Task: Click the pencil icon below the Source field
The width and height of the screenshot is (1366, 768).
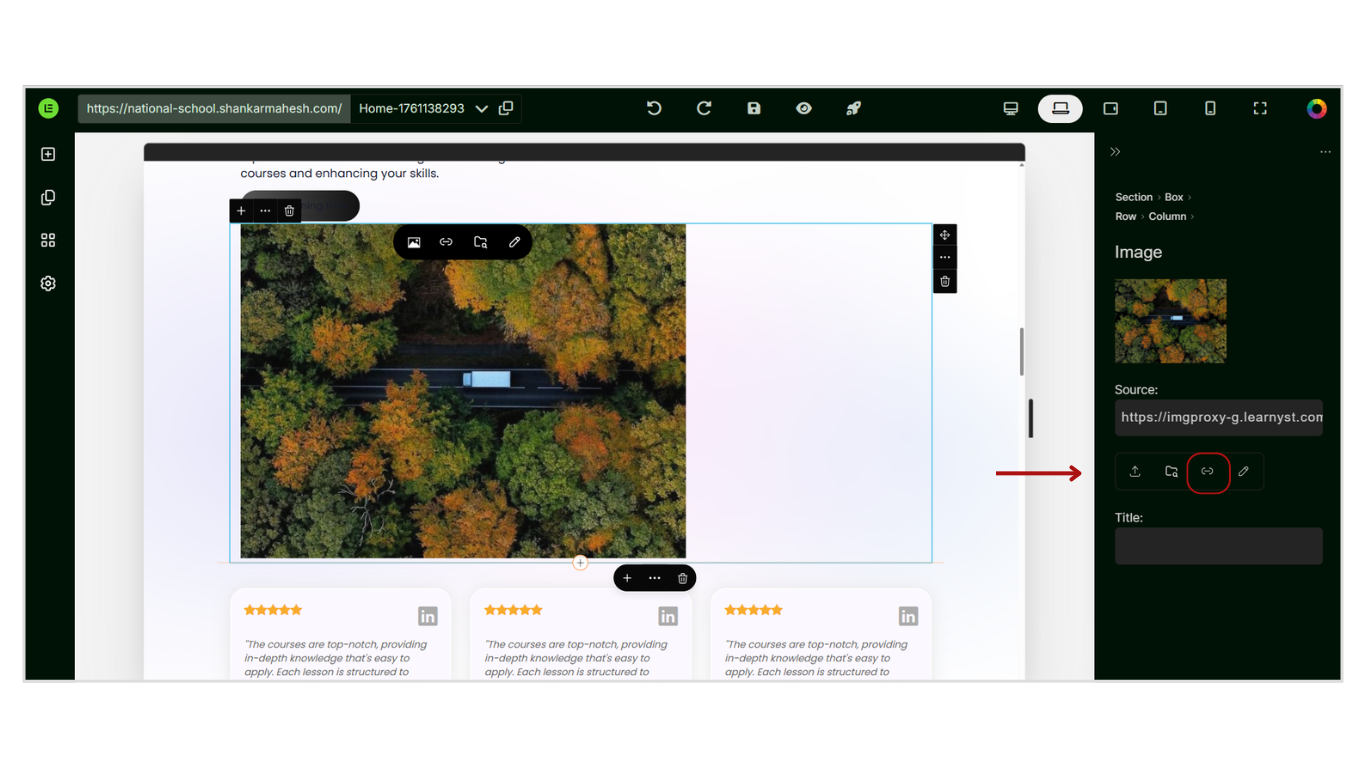Action: click(1243, 471)
